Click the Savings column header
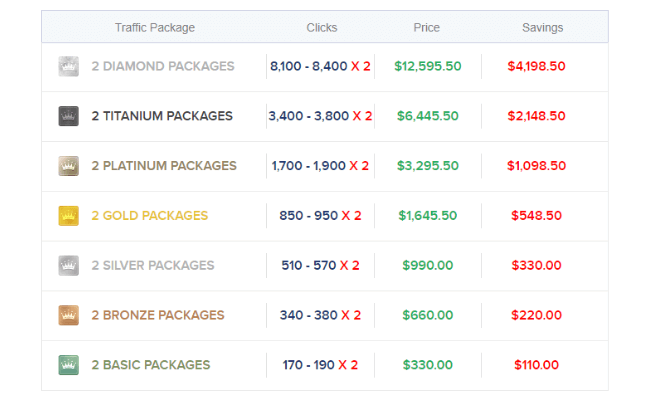 [x=542, y=28]
